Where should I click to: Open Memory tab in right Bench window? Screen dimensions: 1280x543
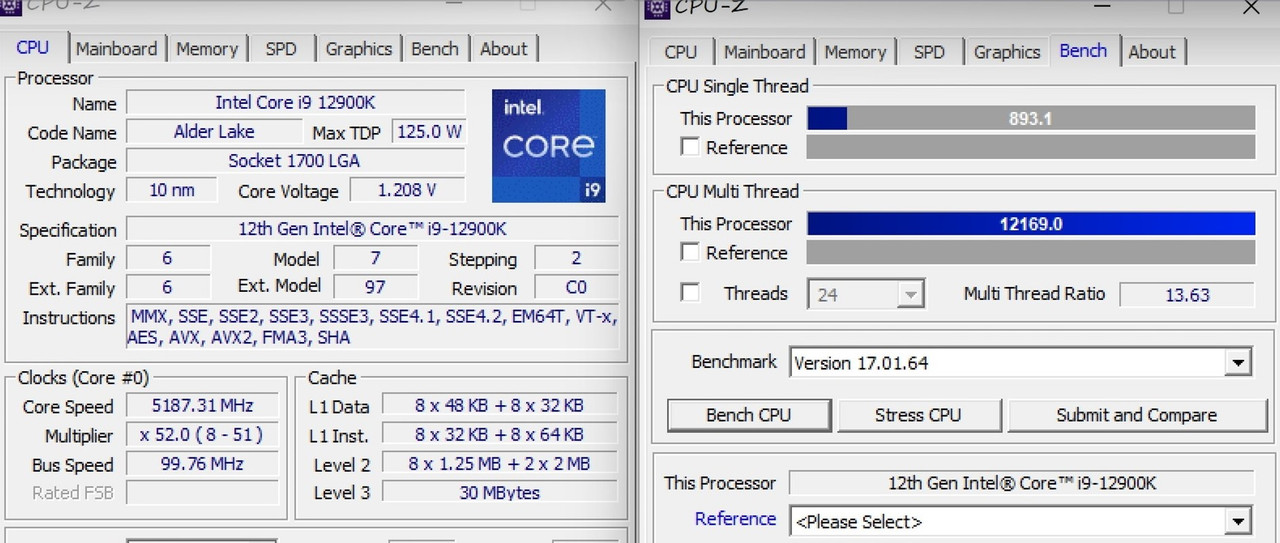coord(855,52)
